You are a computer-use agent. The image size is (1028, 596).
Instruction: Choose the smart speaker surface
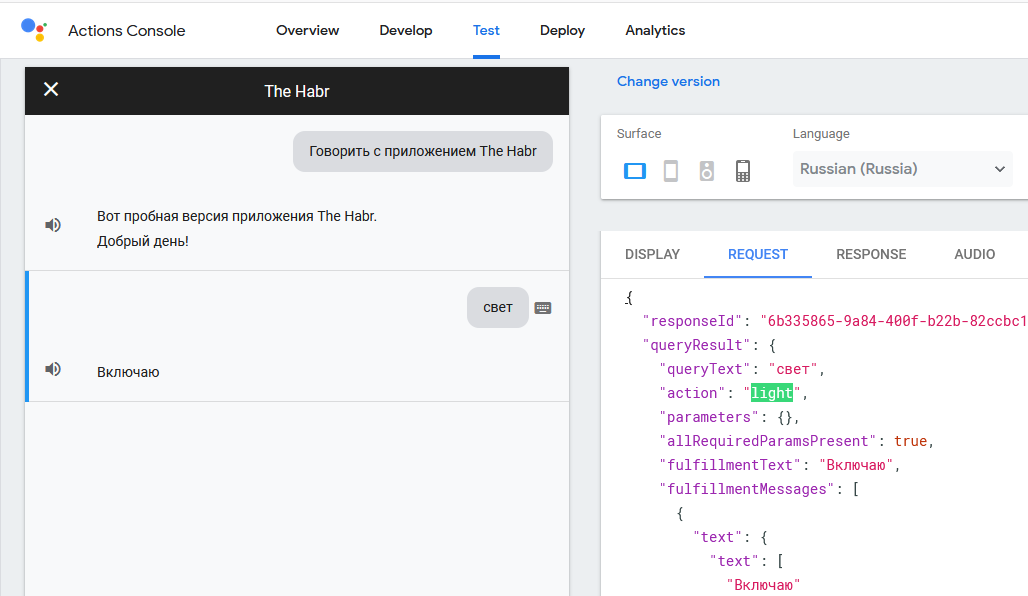coord(707,171)
